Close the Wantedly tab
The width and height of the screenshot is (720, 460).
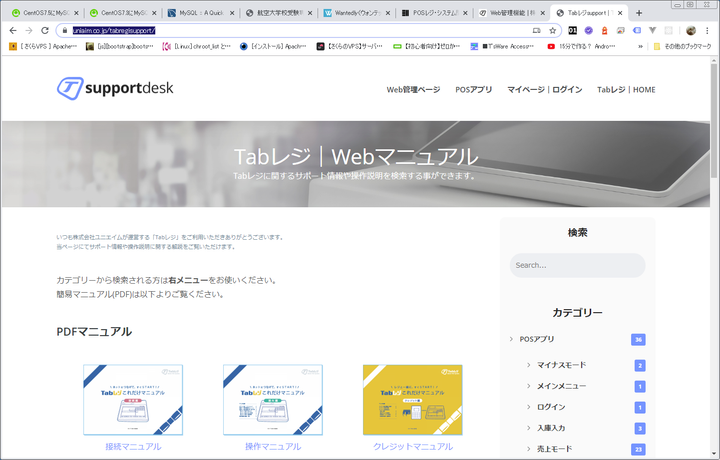coord(388,13)
